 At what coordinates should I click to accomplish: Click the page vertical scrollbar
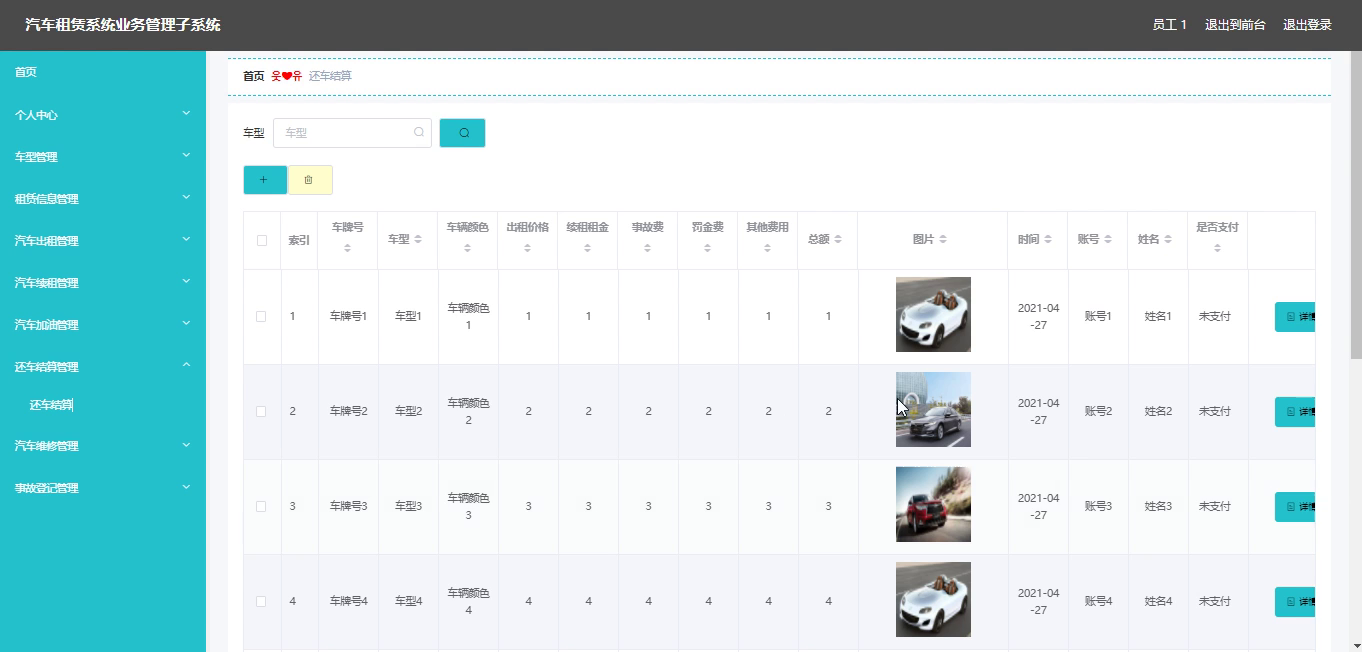click(1356, 205)
